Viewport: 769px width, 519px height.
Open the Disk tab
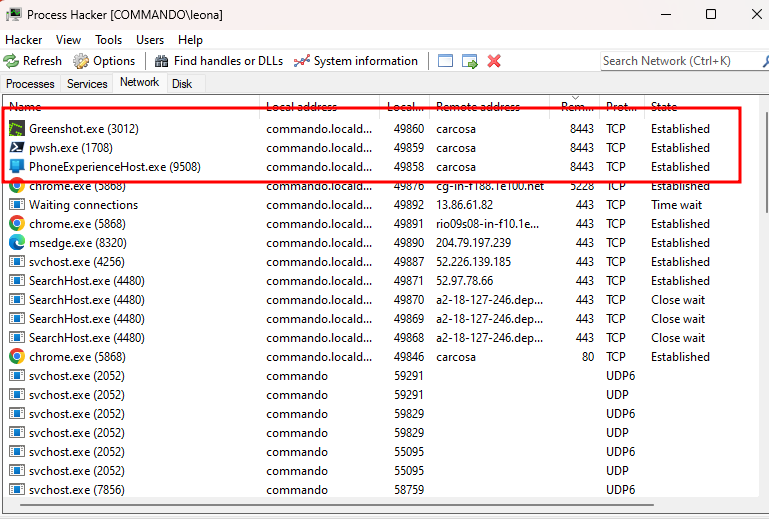pos(182,84)
